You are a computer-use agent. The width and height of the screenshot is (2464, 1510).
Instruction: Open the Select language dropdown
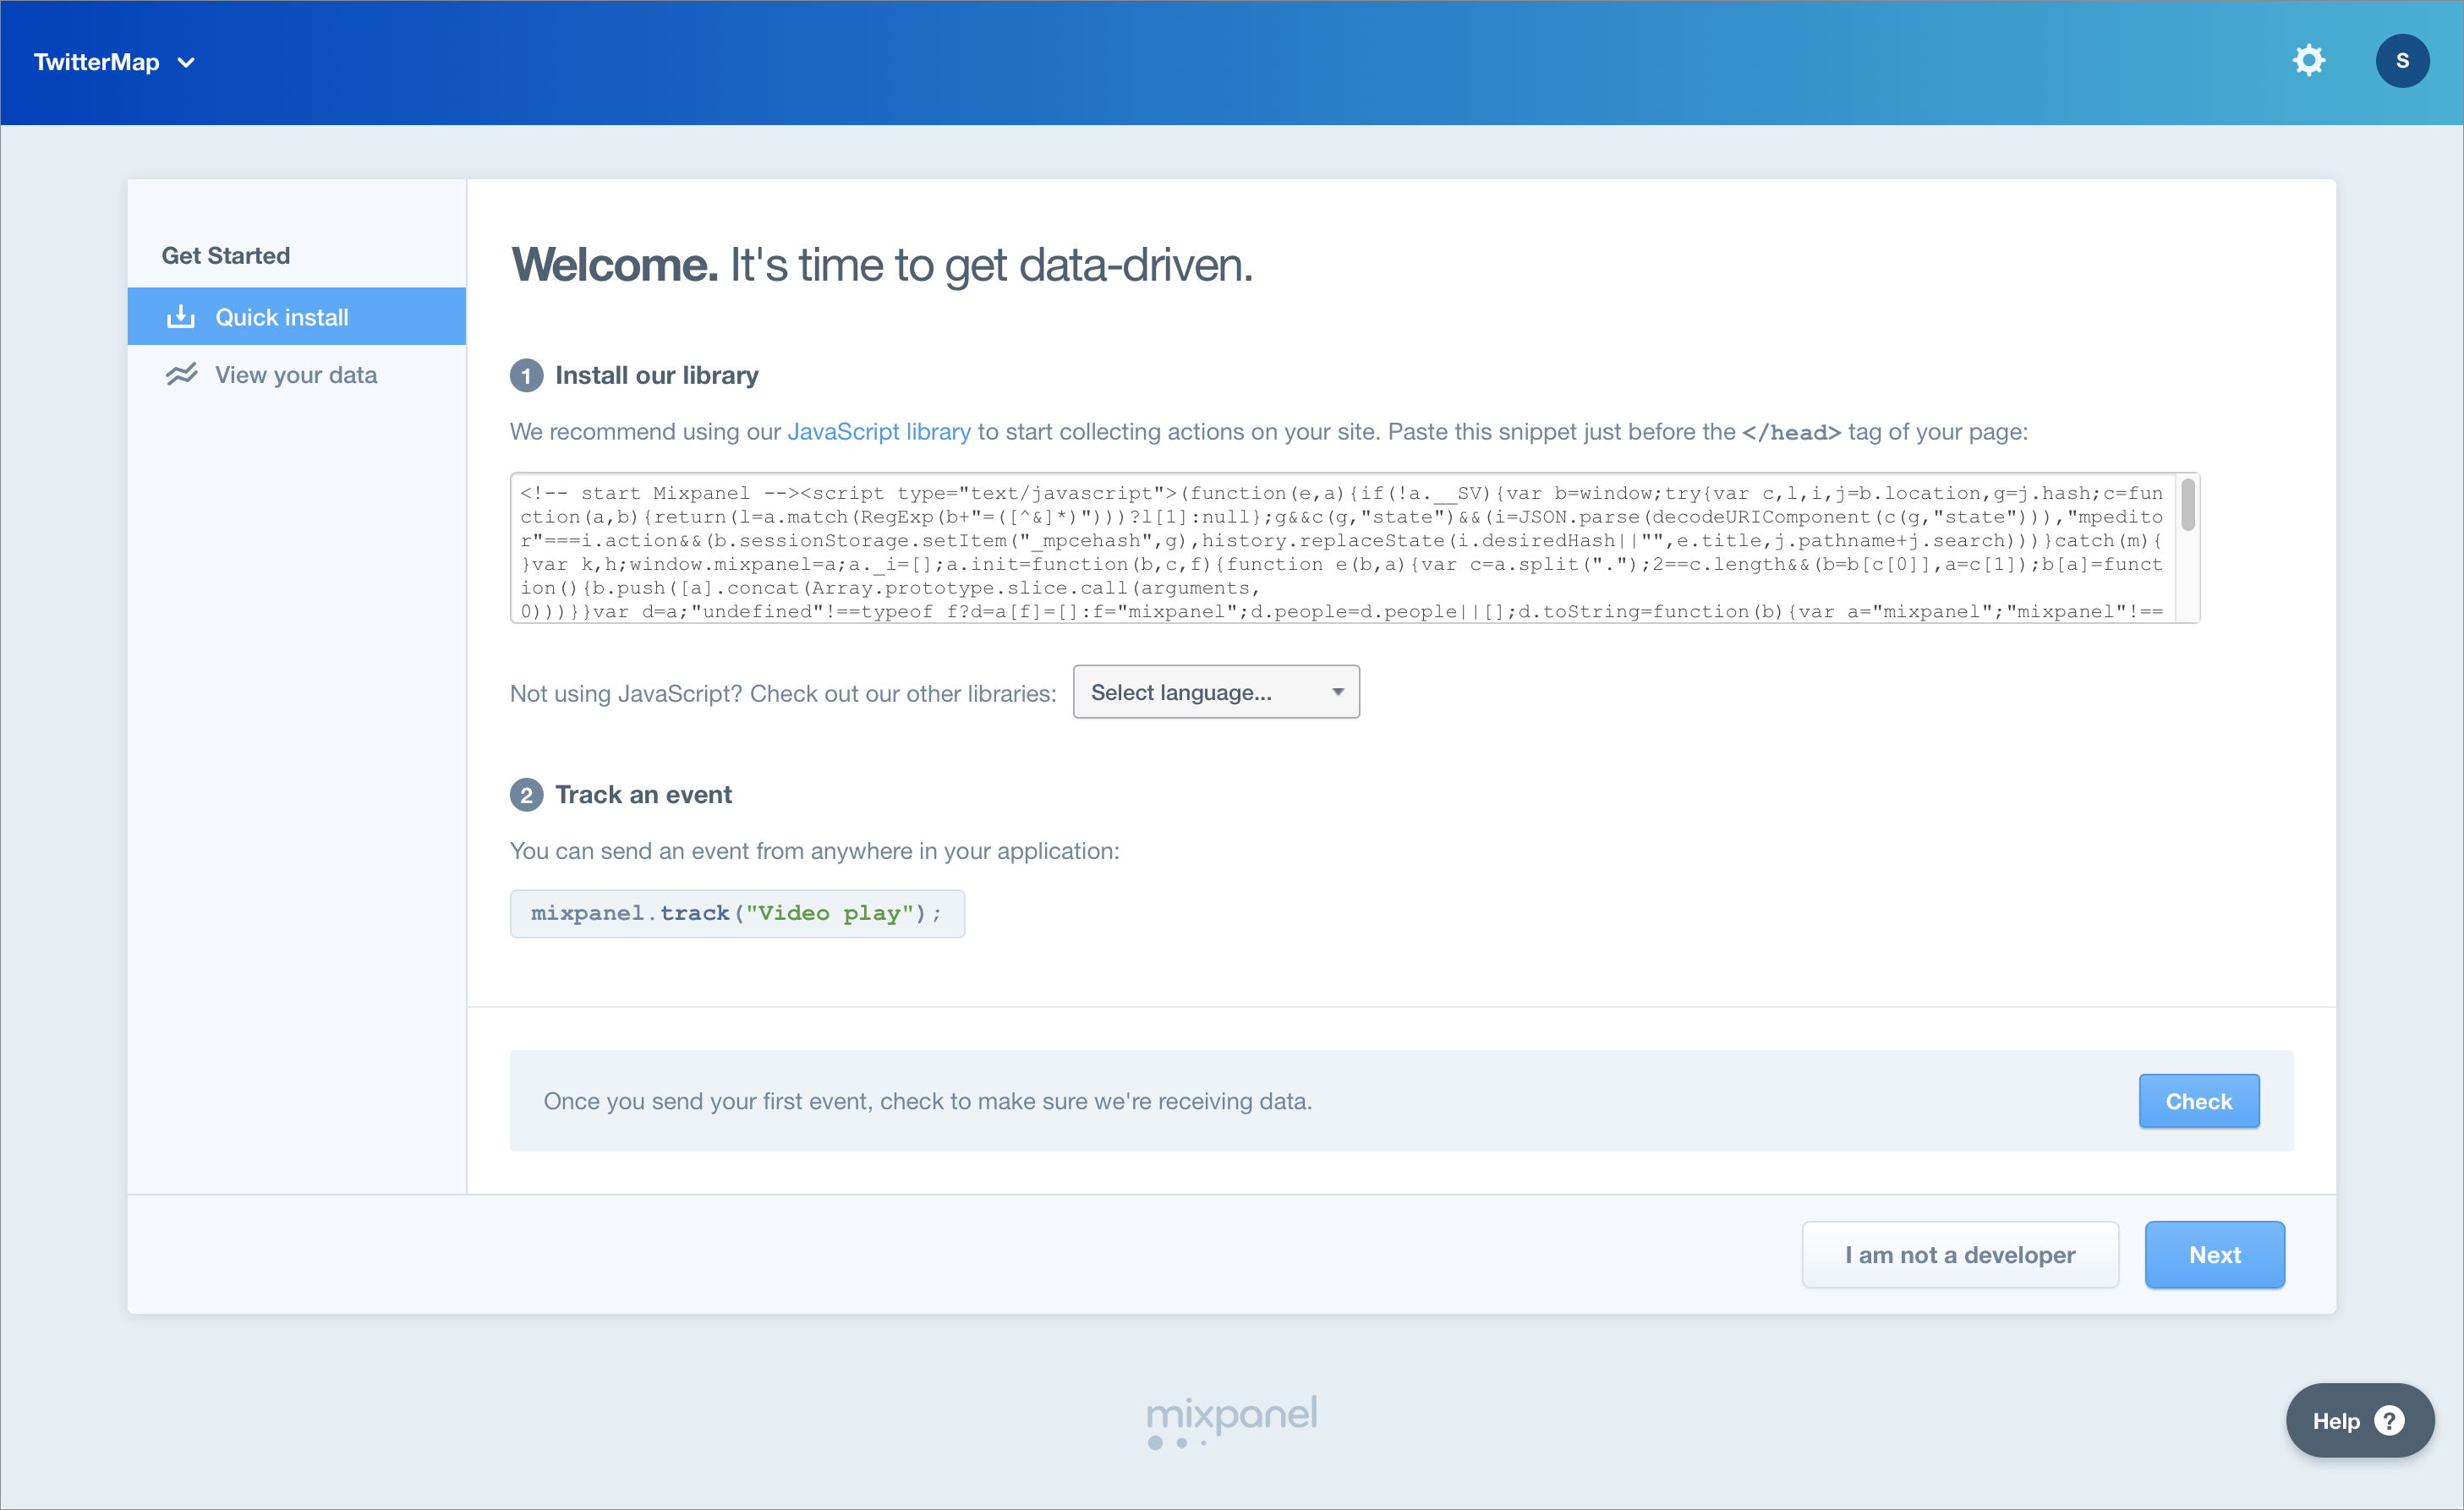pos(1216,692)
